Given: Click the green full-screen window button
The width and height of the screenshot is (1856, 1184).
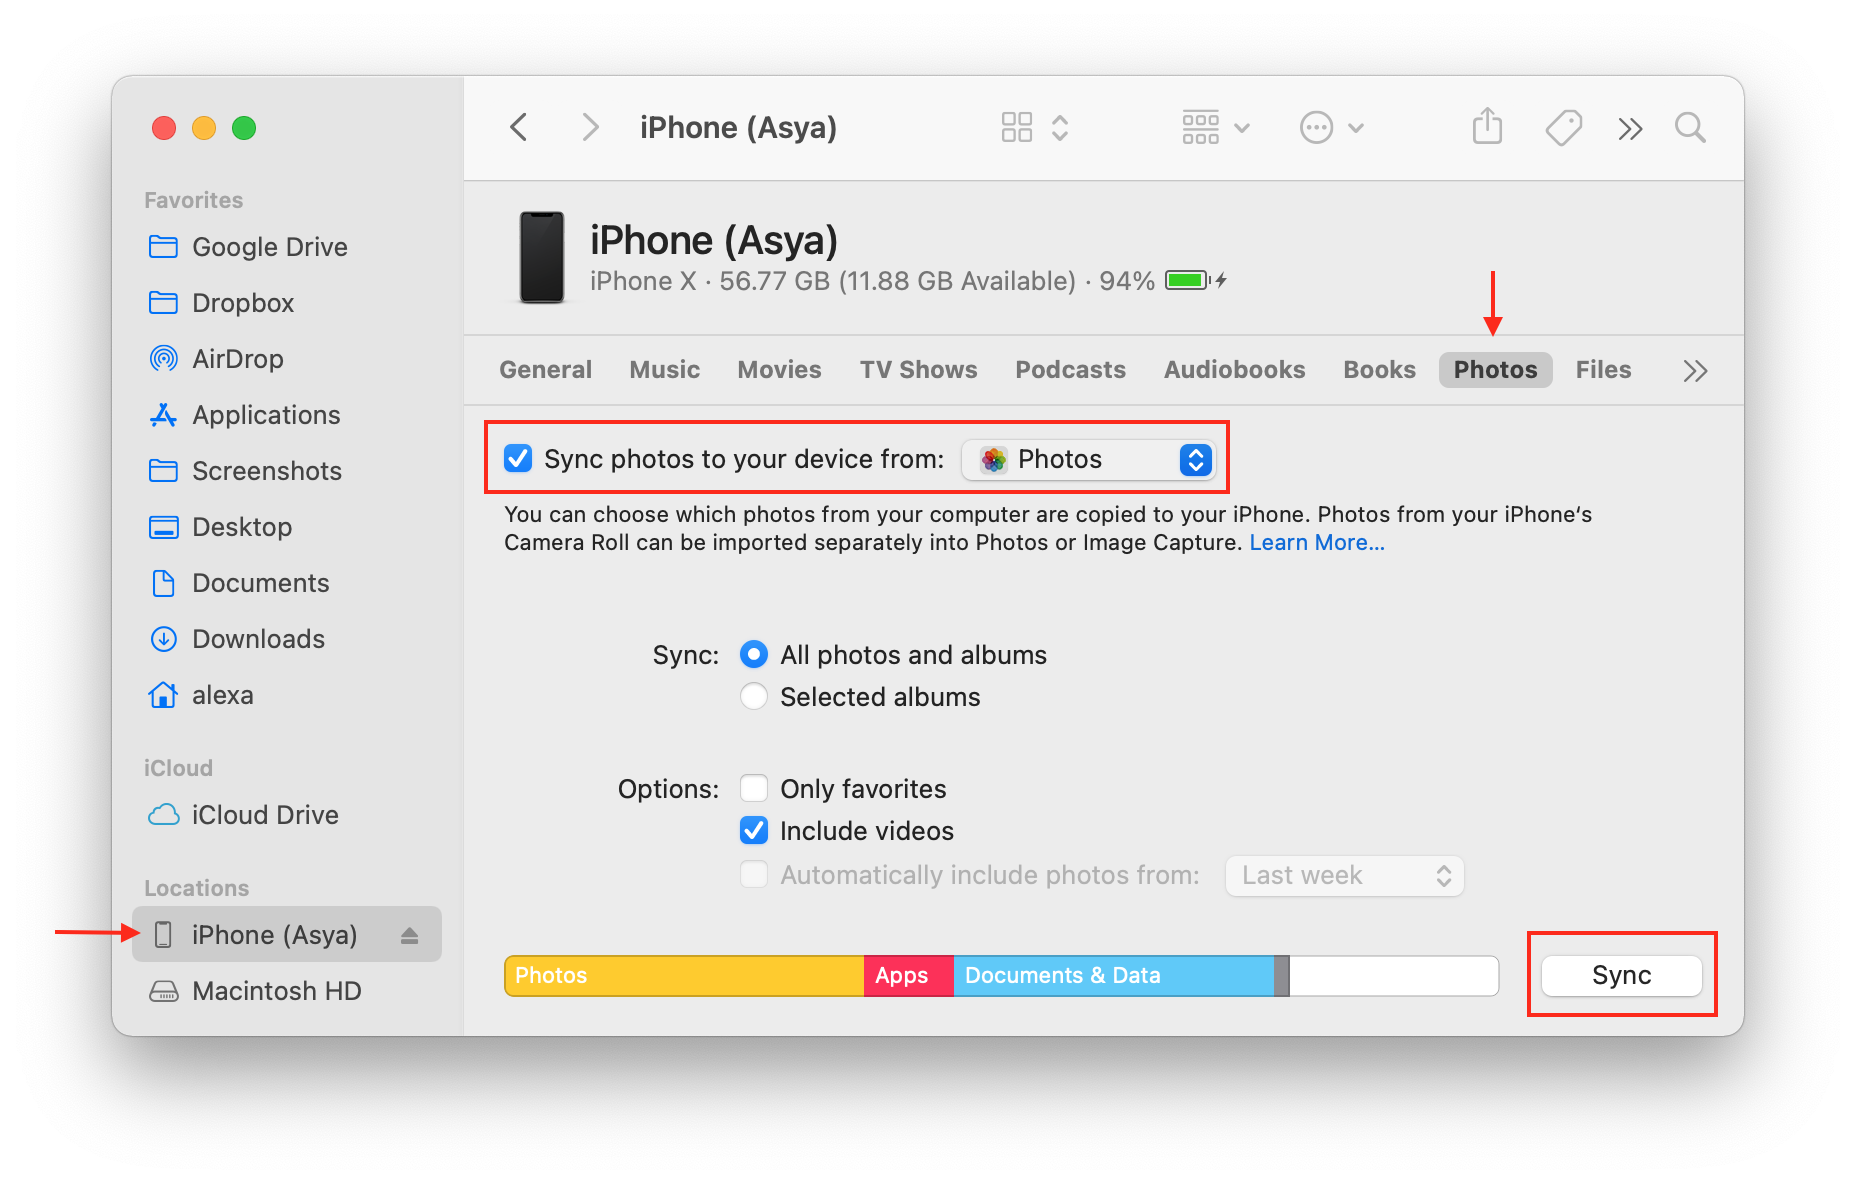Looking at the screenshot, I should 244,128.
